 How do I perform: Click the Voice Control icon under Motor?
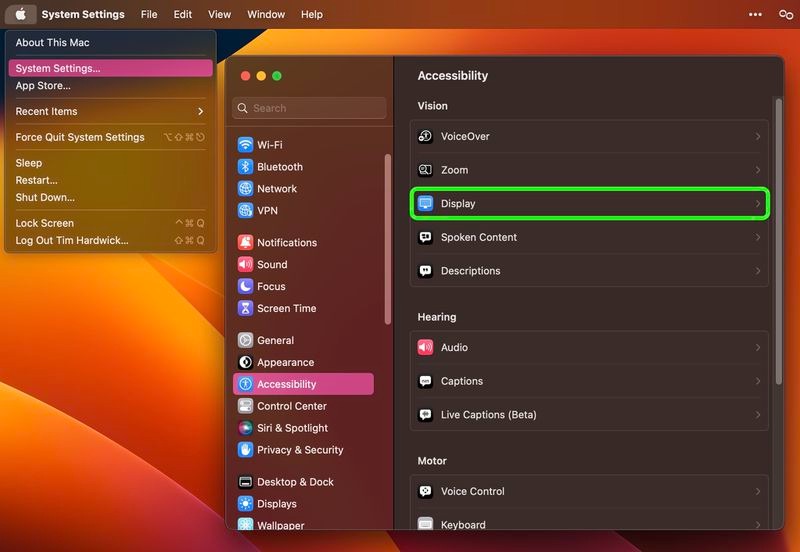coord(426,491)
